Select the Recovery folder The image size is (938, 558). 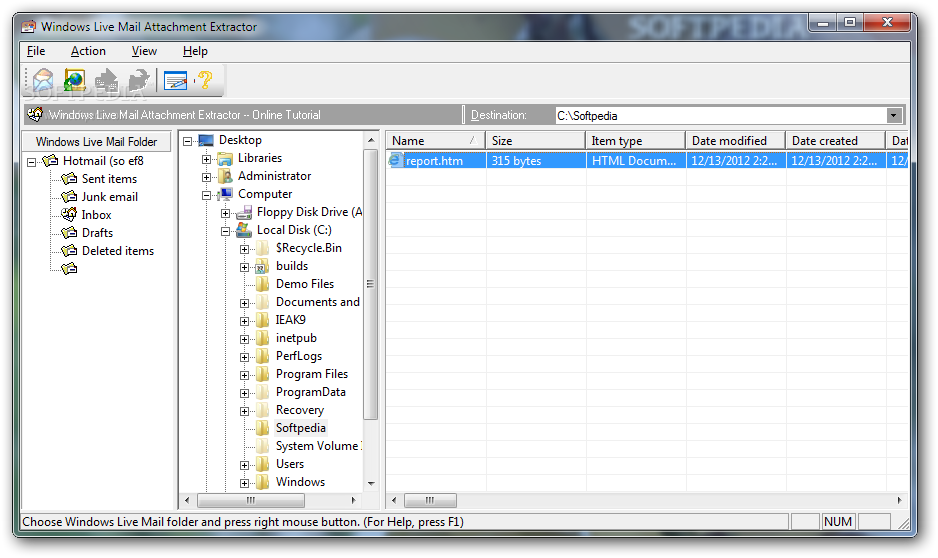(x=300, y=410)
